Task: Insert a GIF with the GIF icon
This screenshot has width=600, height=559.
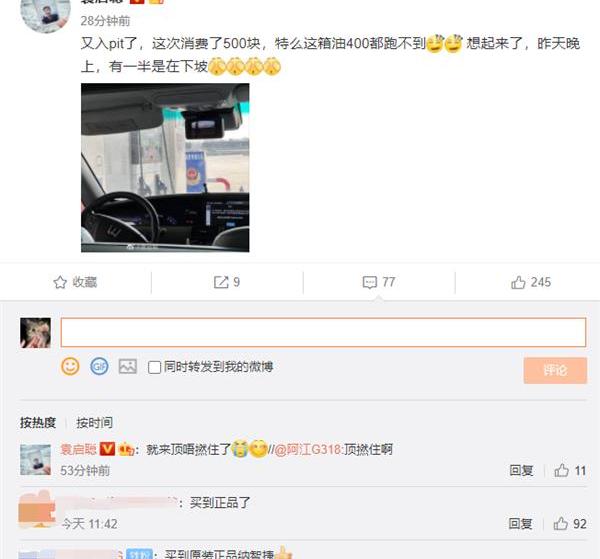Action: click(99, 367)
